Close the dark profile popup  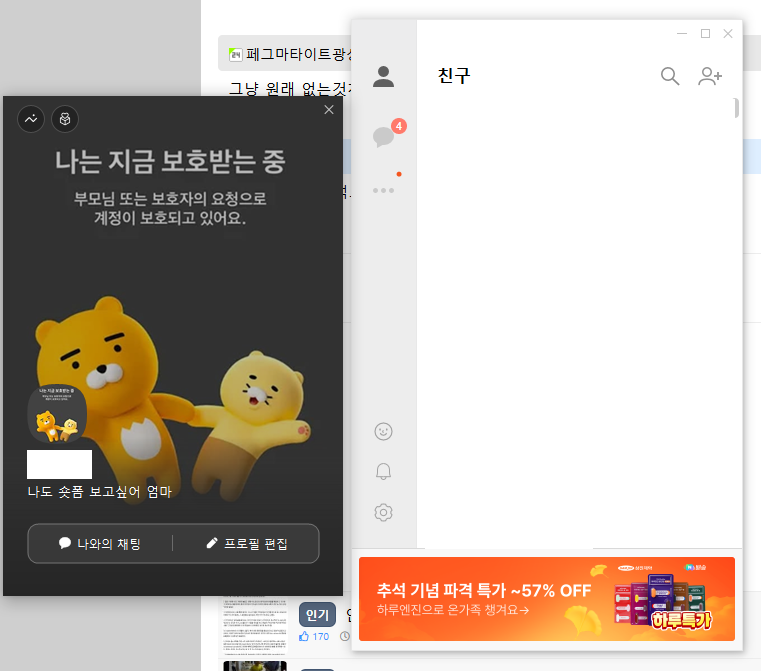pyautogui.click(x=329, y=110)
